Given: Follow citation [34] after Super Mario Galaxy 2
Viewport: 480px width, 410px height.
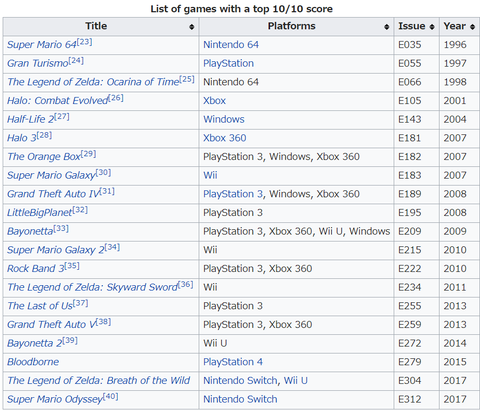Looking at the screenshot, I should click(x=112, y=247).
